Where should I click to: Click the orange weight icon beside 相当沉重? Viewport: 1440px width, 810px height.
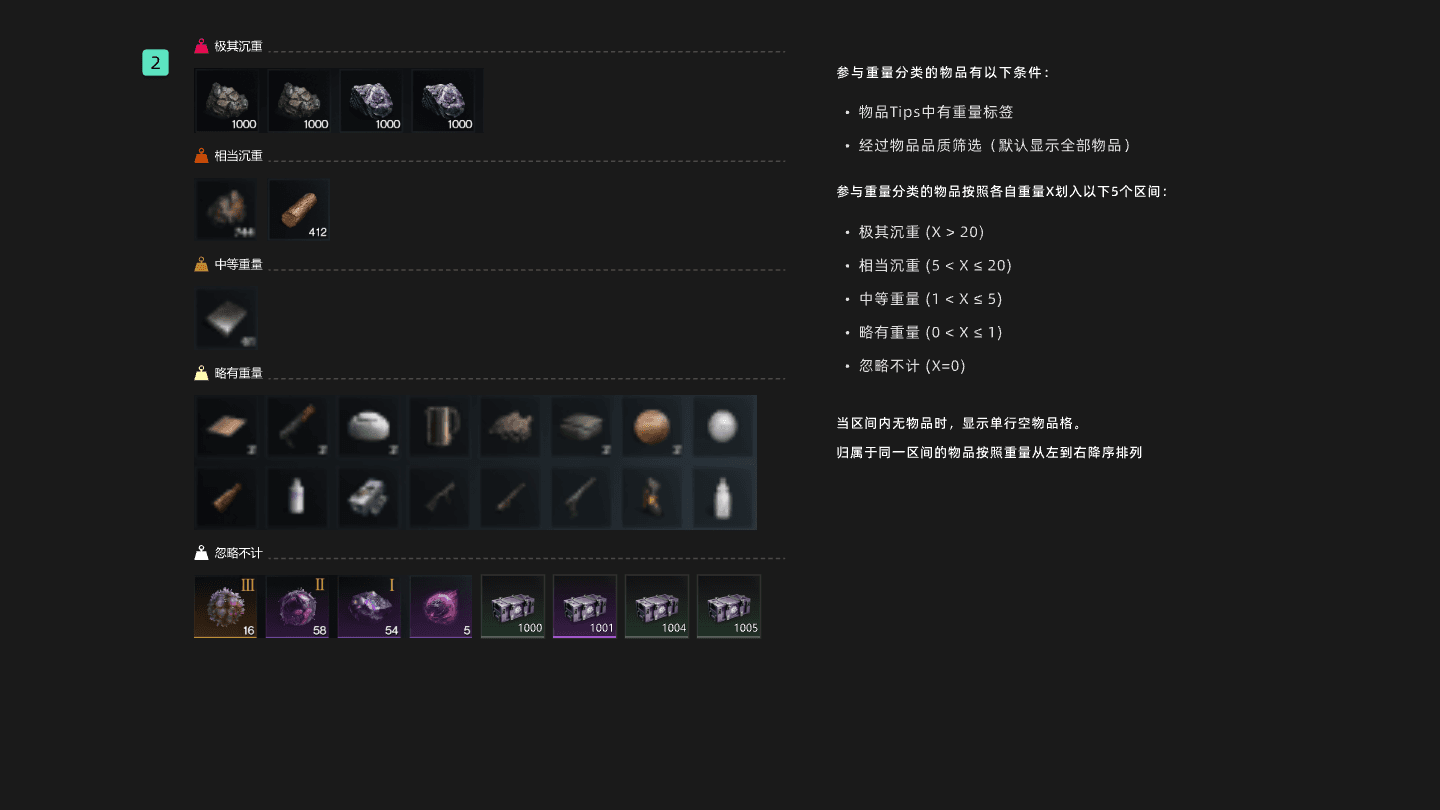[x=201, y=156]
